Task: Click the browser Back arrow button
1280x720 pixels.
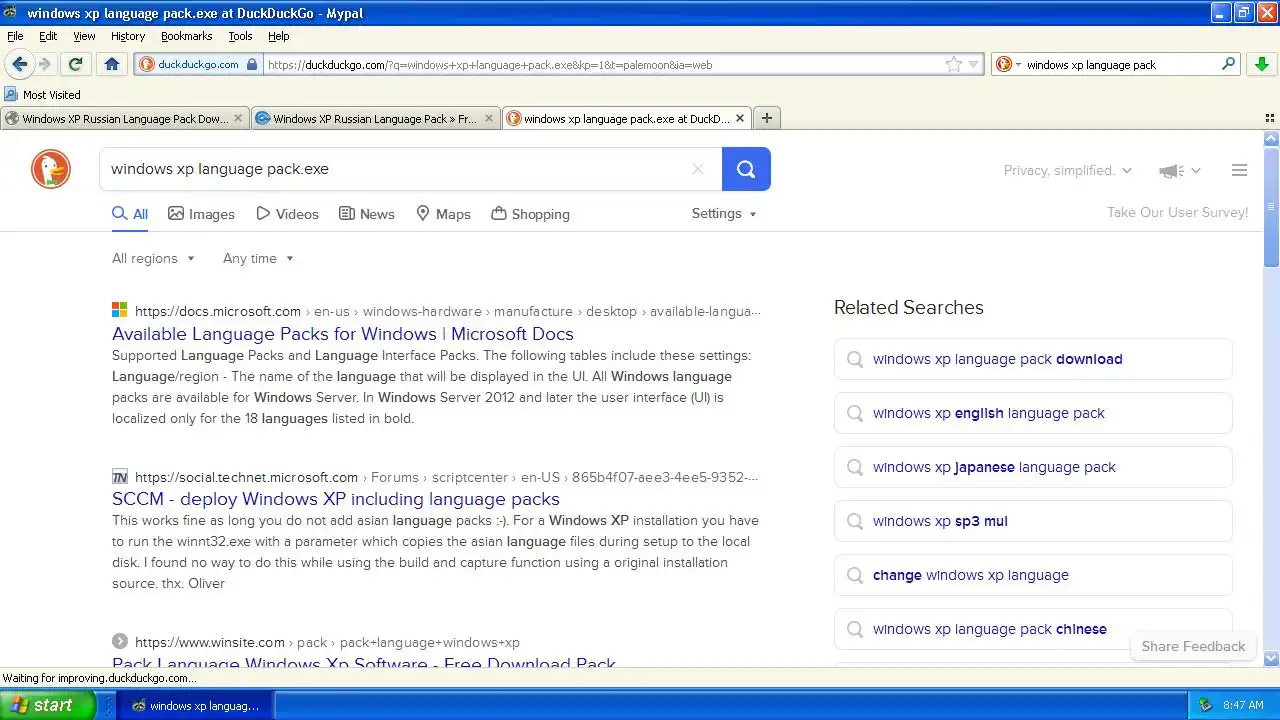Action: (x=19, y=64)
